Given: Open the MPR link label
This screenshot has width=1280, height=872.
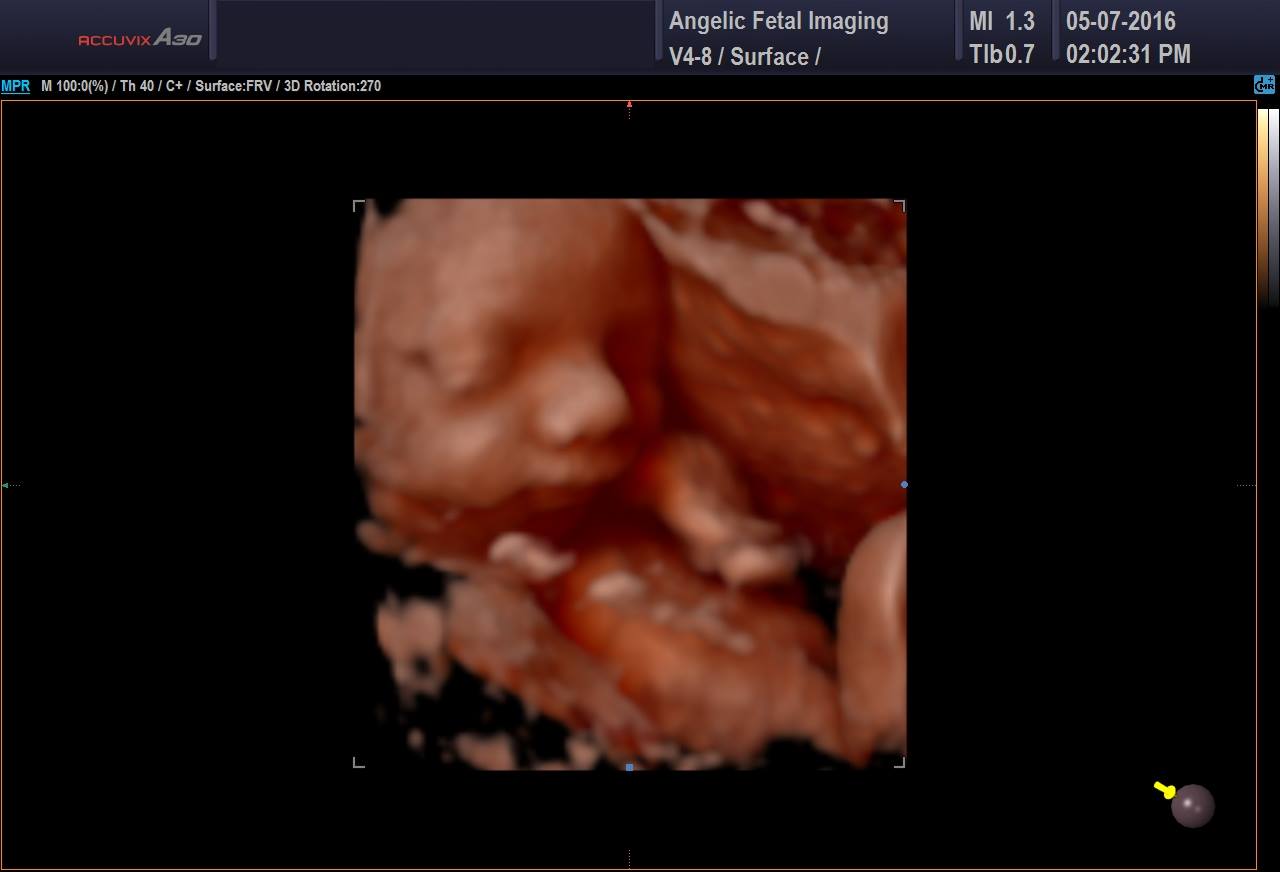Looking at the screenshot, I should pos(15,86).
